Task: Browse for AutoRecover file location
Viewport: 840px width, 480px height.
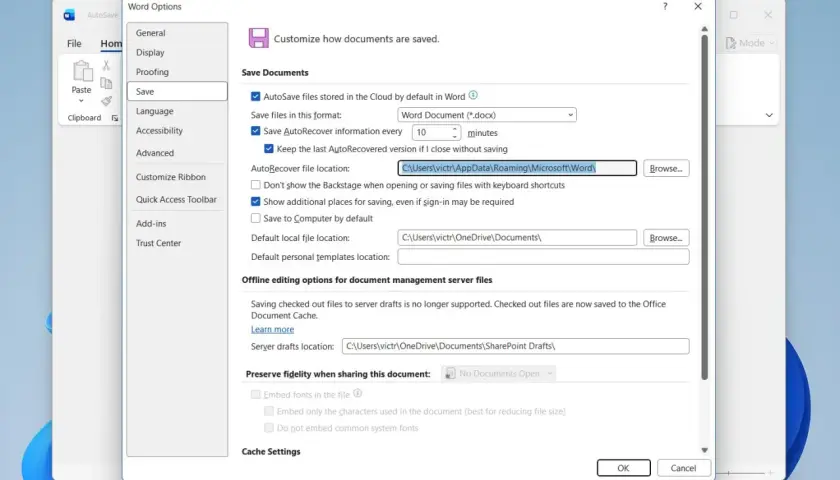Action: click(666, 168)
